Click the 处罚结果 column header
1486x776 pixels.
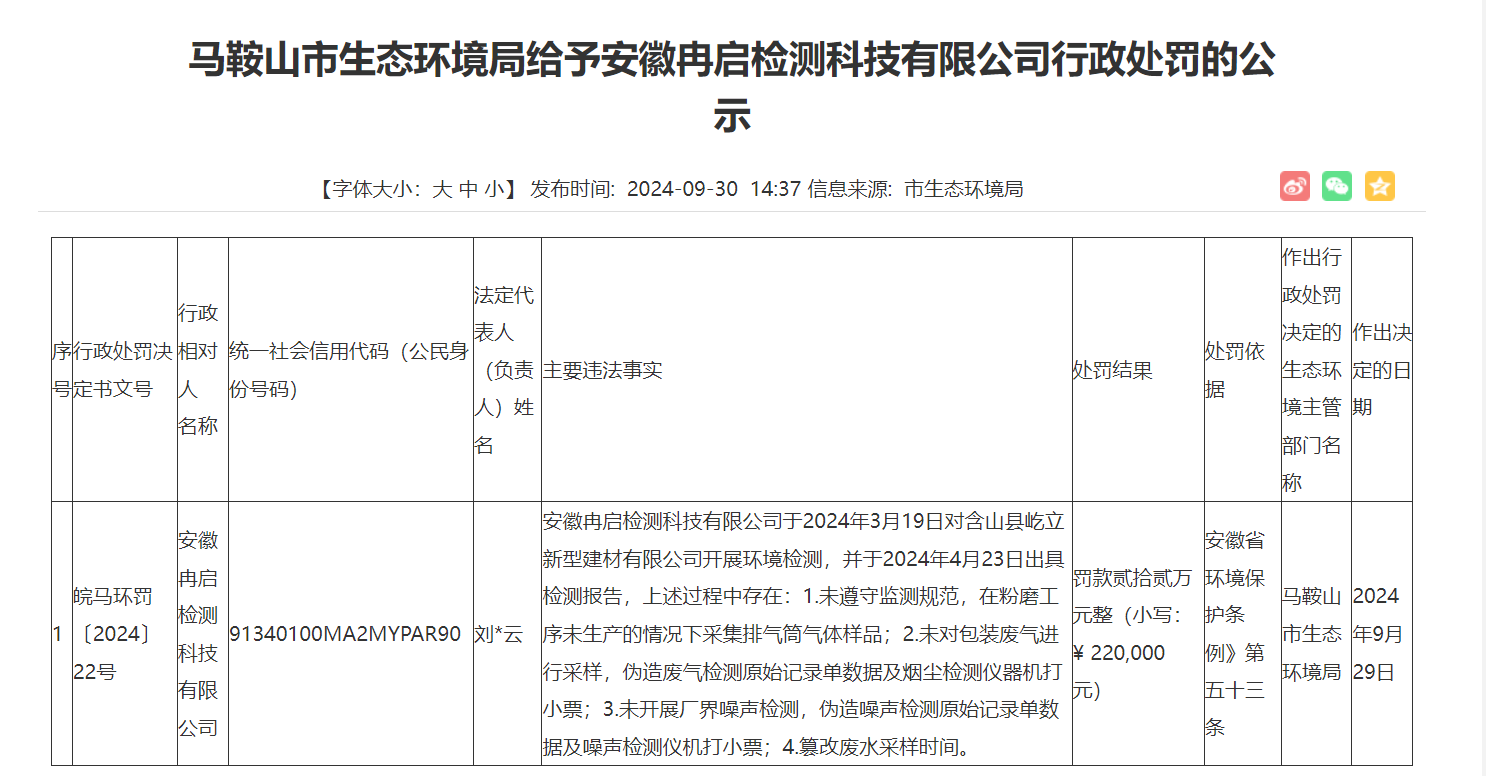point(1138,370)
